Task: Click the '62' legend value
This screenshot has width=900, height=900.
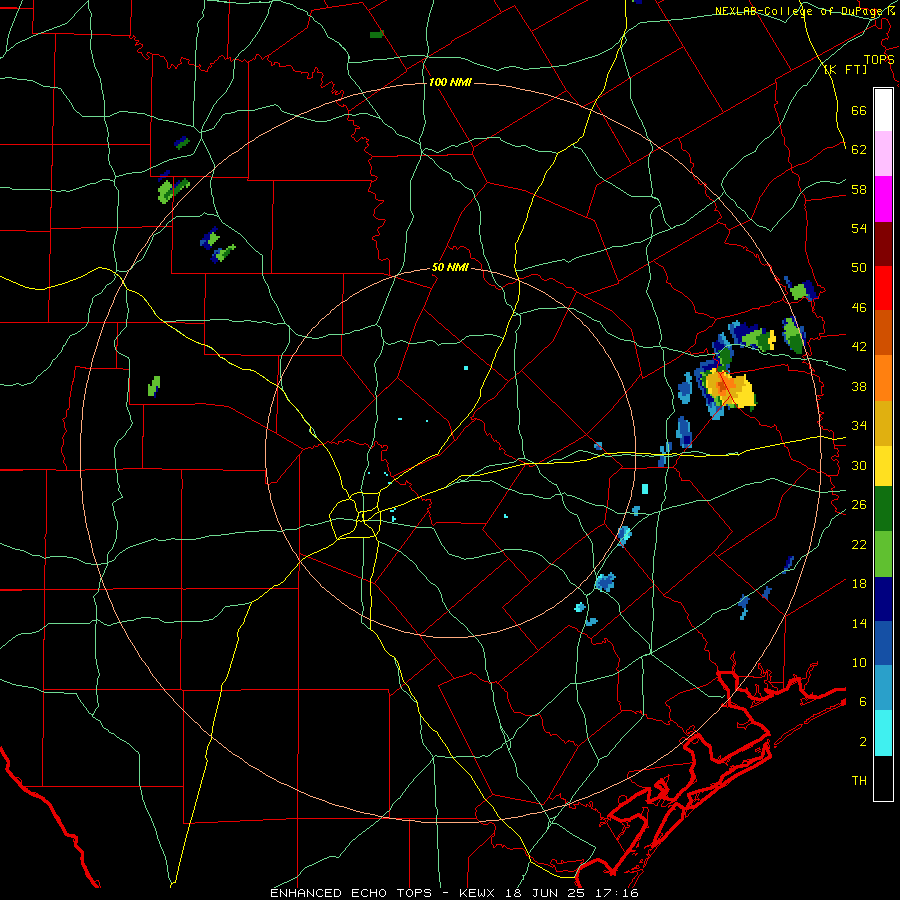Action: (859, 150)
